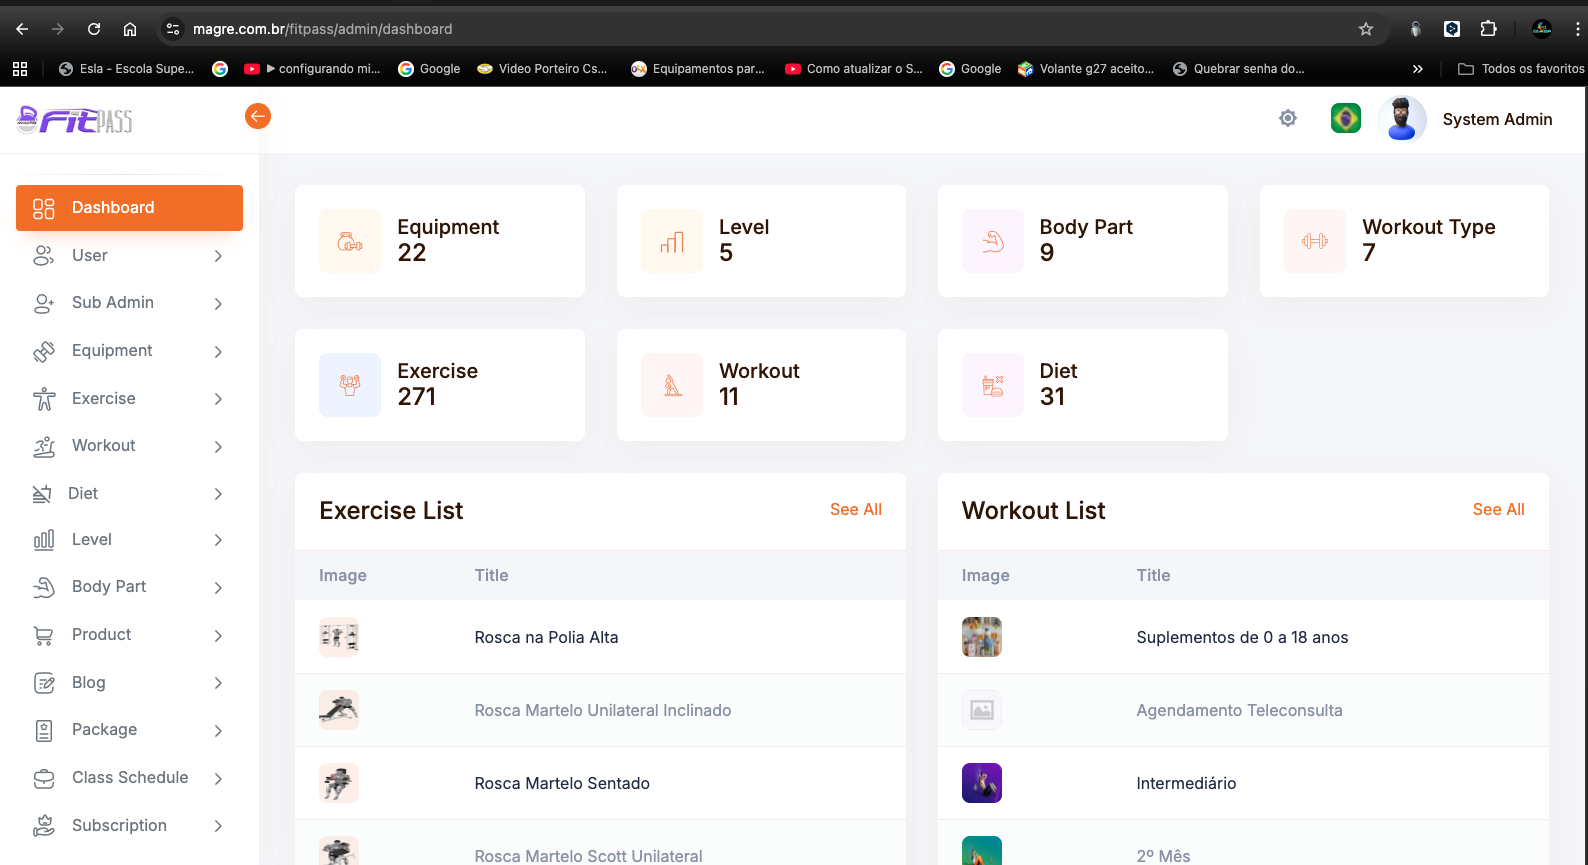Click the Level card bar chart icon
The height and width of the screenshot is (865, 1588).
672,241
